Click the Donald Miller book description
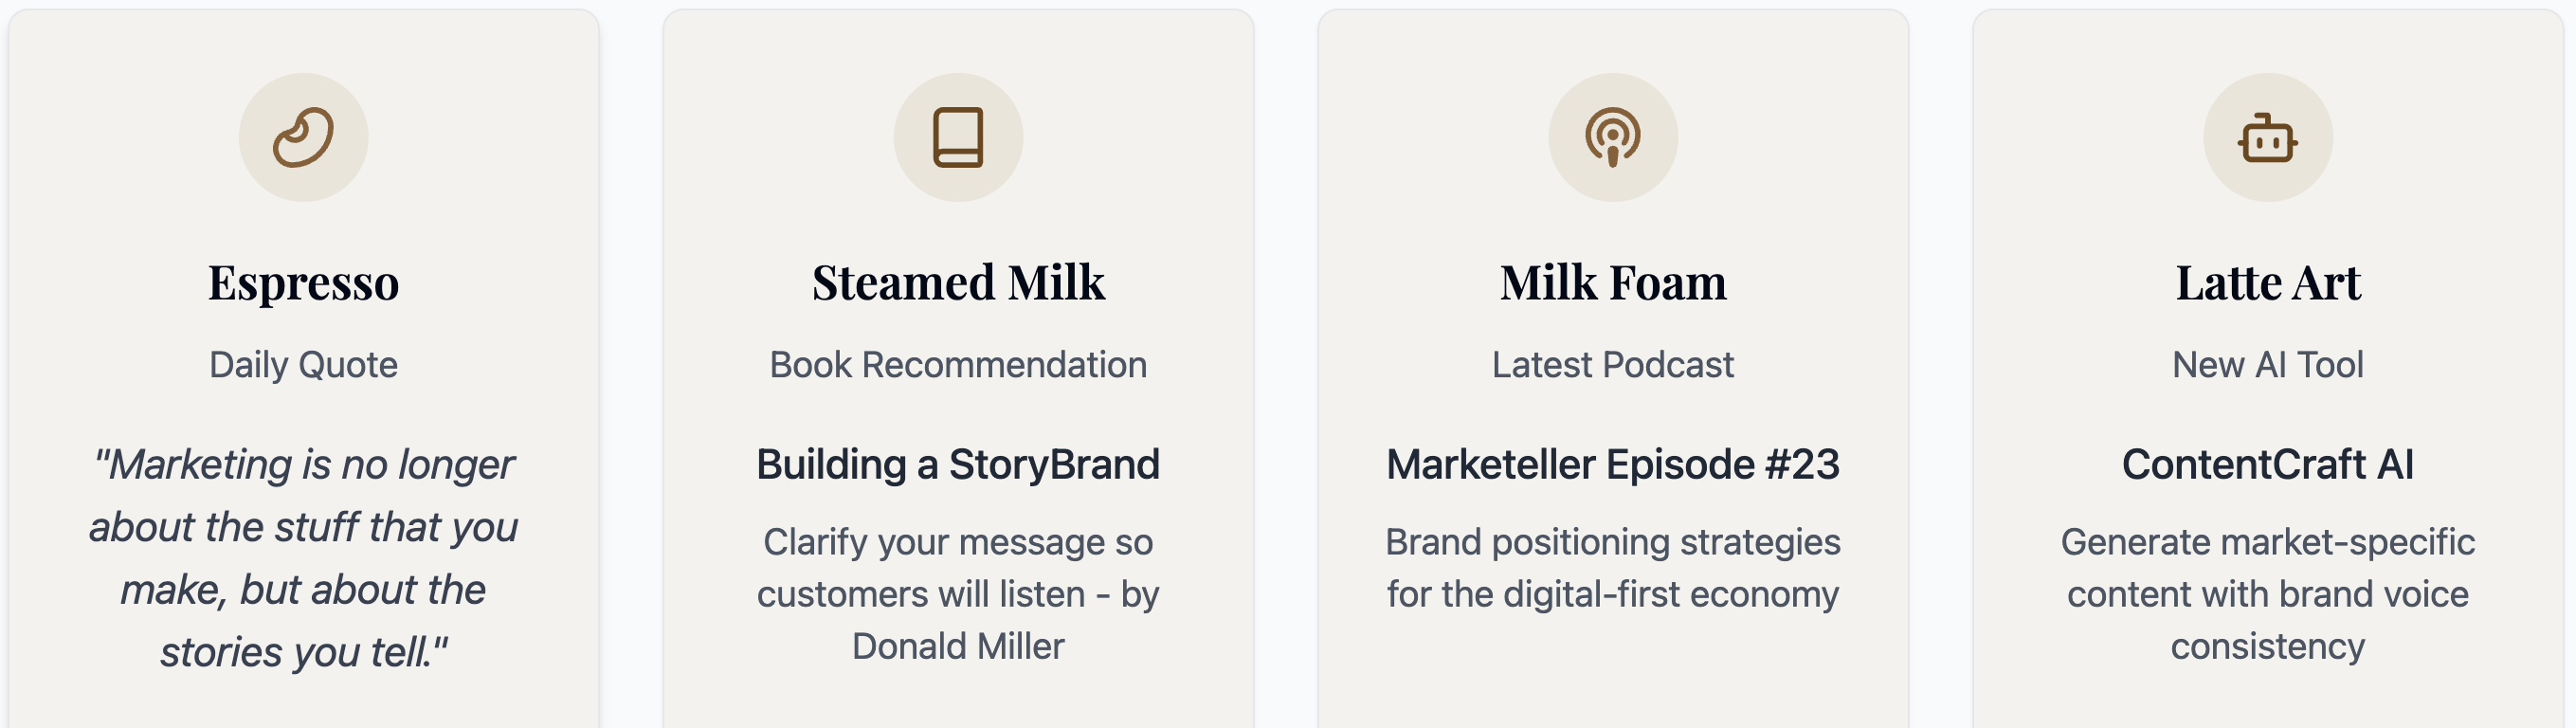Viewport: 2576px width, 728px height. coord(958,594)
